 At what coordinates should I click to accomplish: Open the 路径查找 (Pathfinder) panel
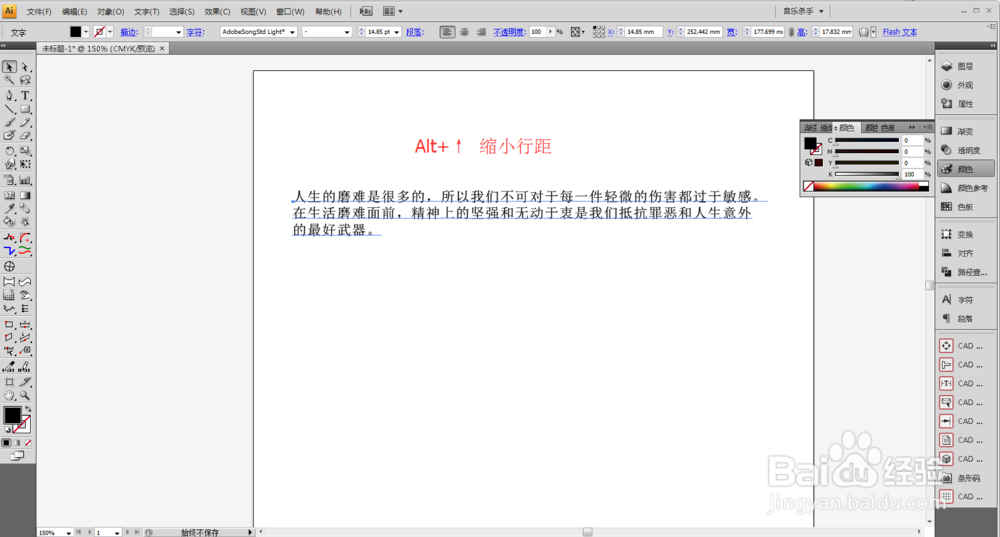pos(965,272)
